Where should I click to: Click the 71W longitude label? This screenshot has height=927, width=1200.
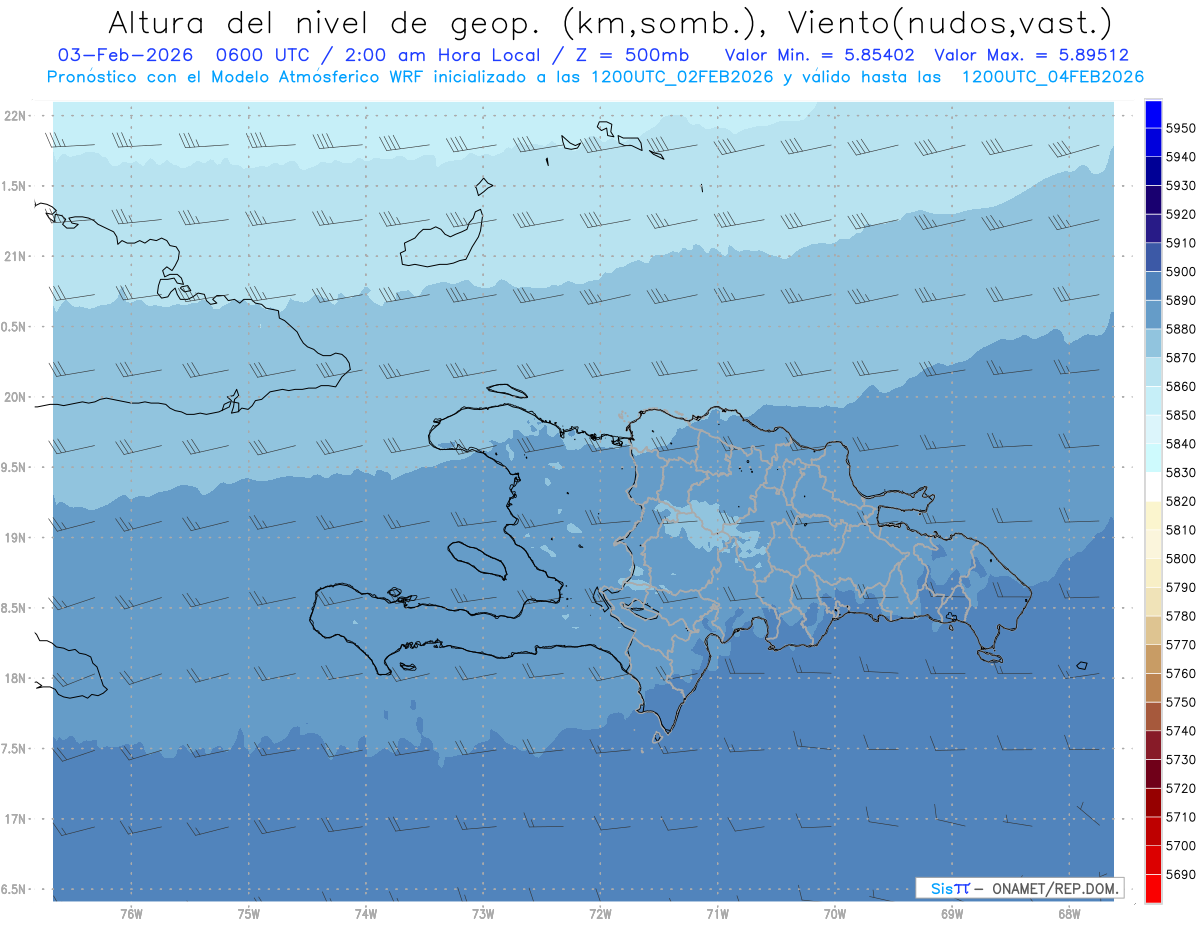point(717,914)
